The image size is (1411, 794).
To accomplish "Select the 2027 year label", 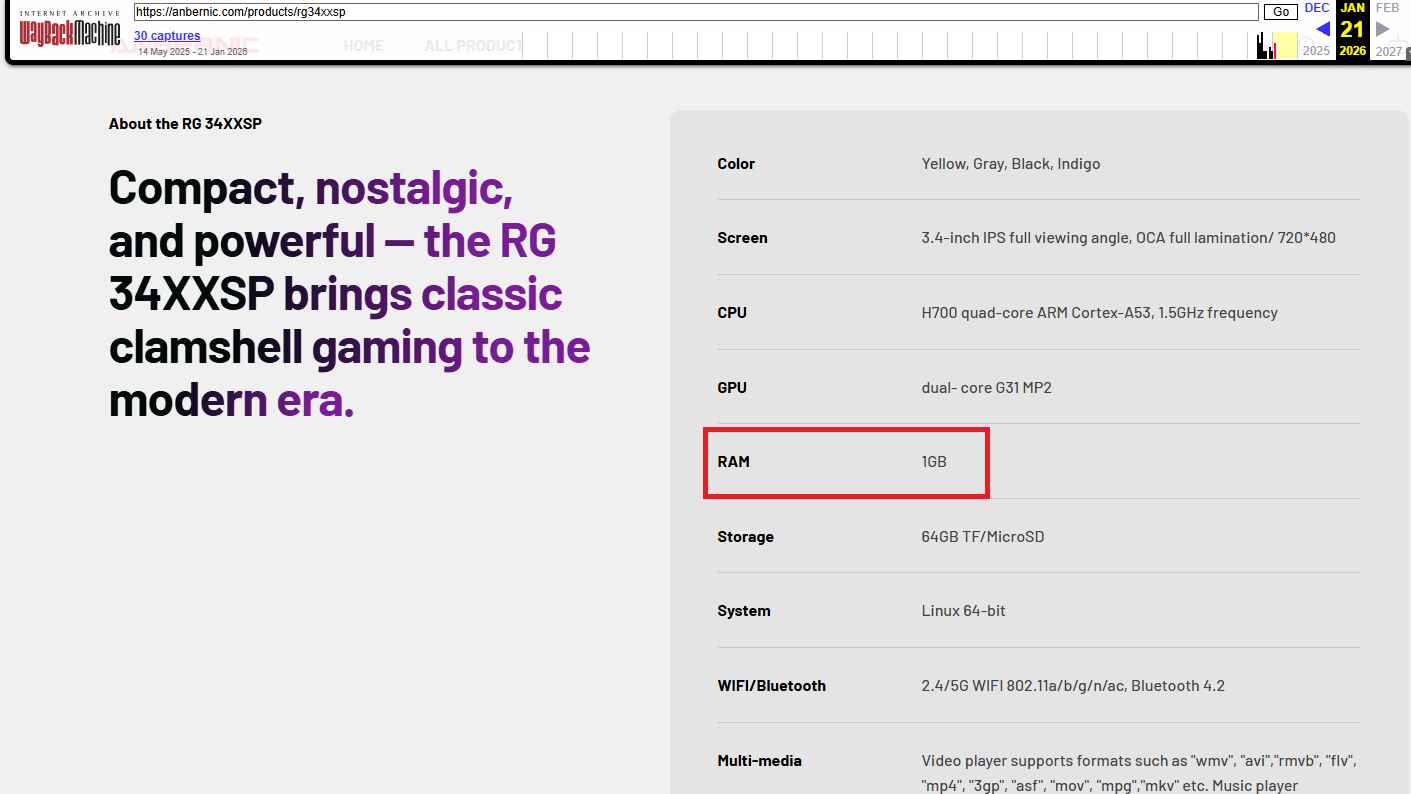I will [1389, 50].
